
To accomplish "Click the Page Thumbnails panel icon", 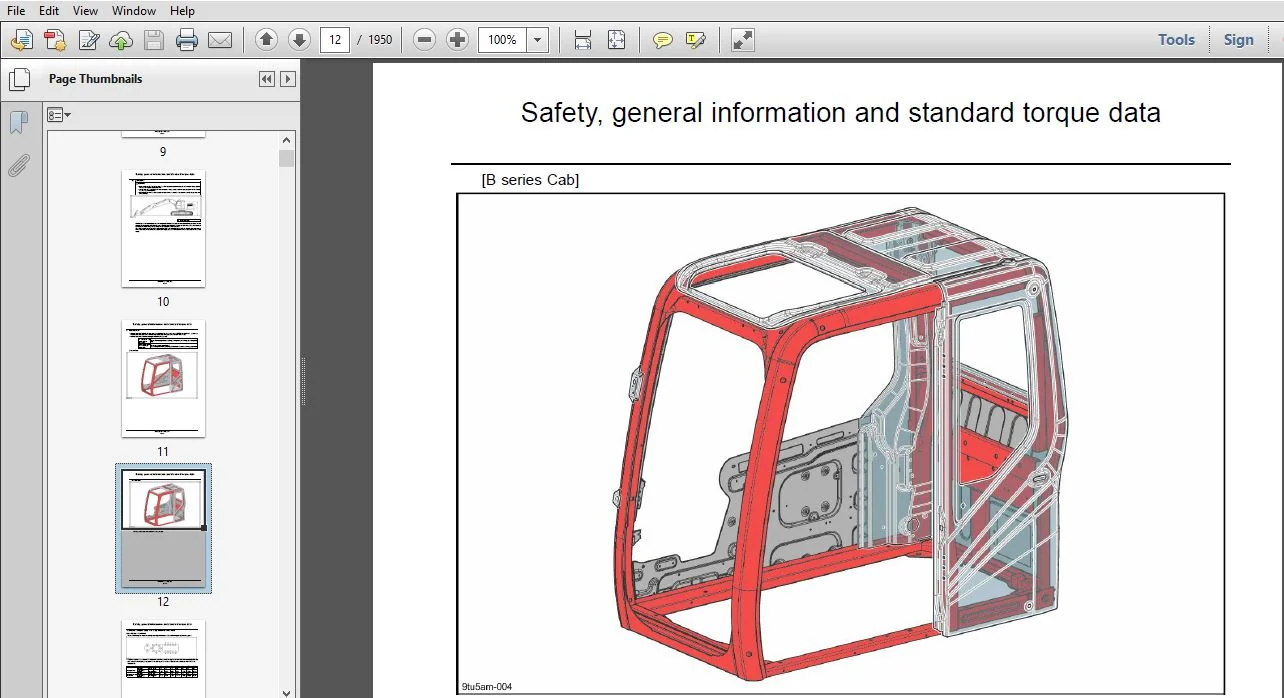I will [18, 79].
